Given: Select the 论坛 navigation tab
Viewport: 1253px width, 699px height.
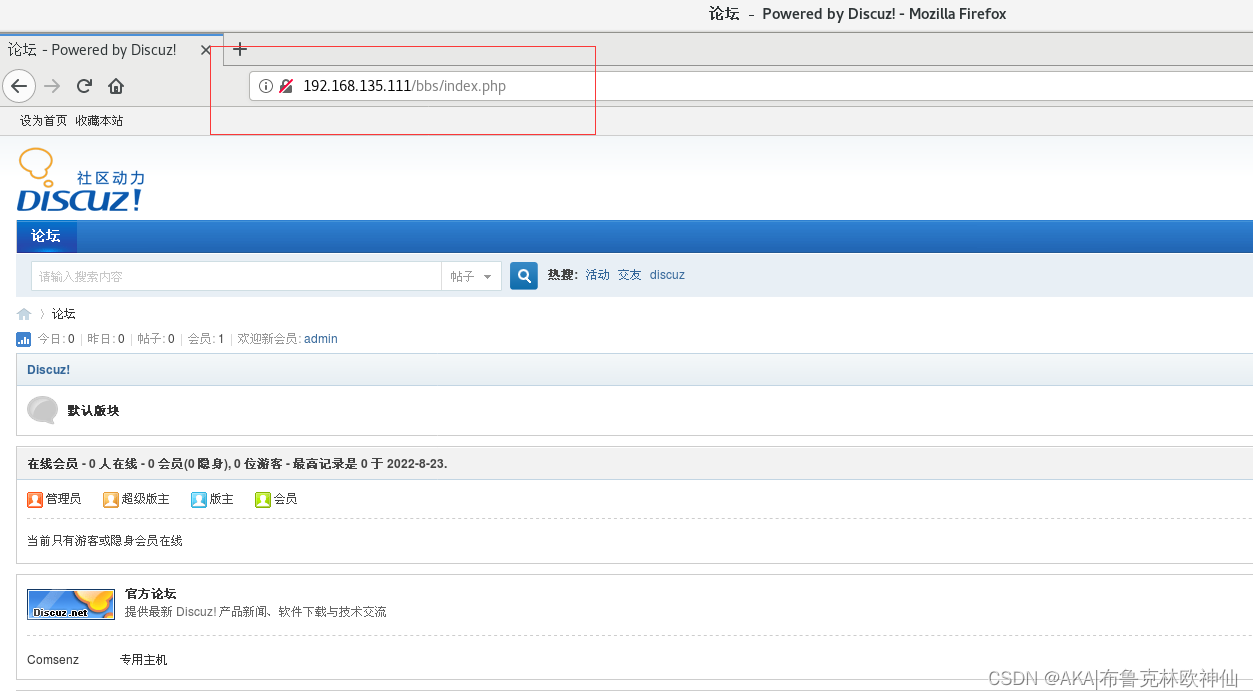Looking at the screenshot, I should click(x=46, y=236).
